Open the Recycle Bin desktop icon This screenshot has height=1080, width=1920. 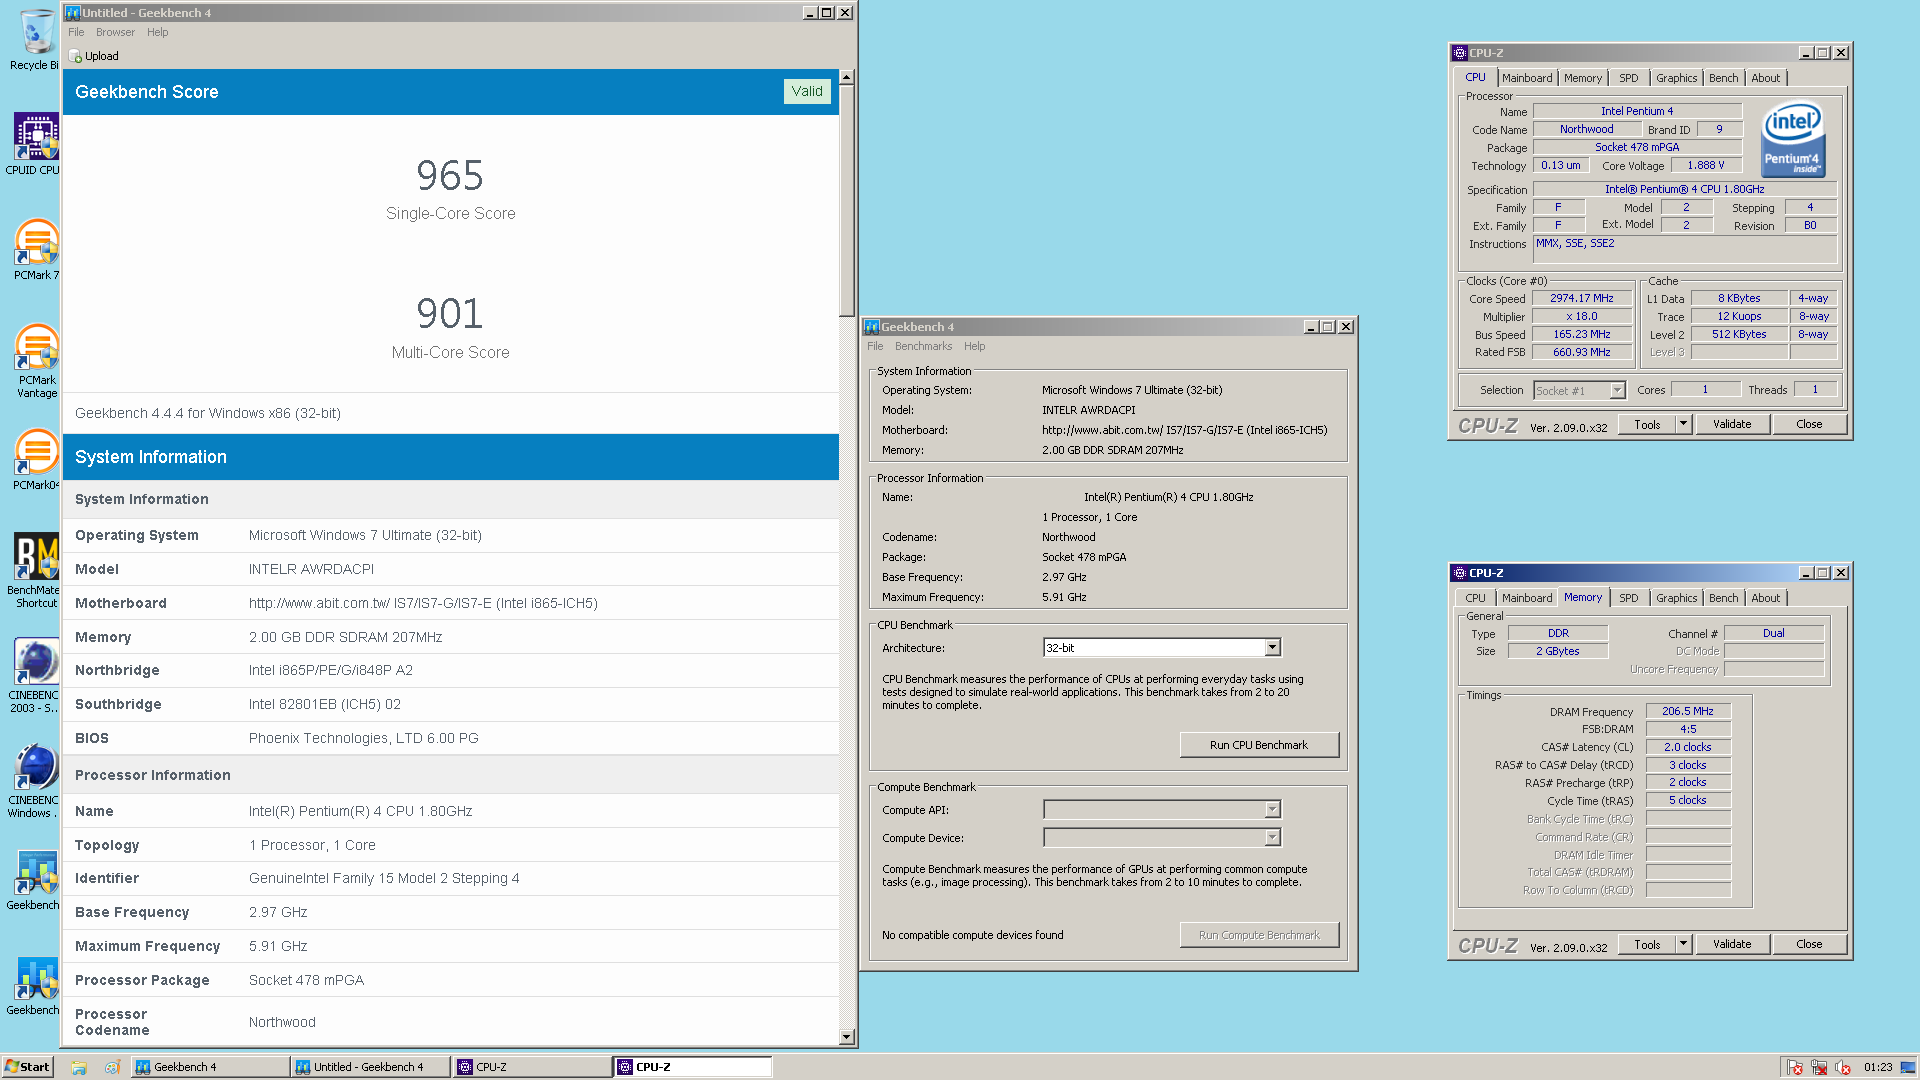pyautogui.click(x=36, y=40)
